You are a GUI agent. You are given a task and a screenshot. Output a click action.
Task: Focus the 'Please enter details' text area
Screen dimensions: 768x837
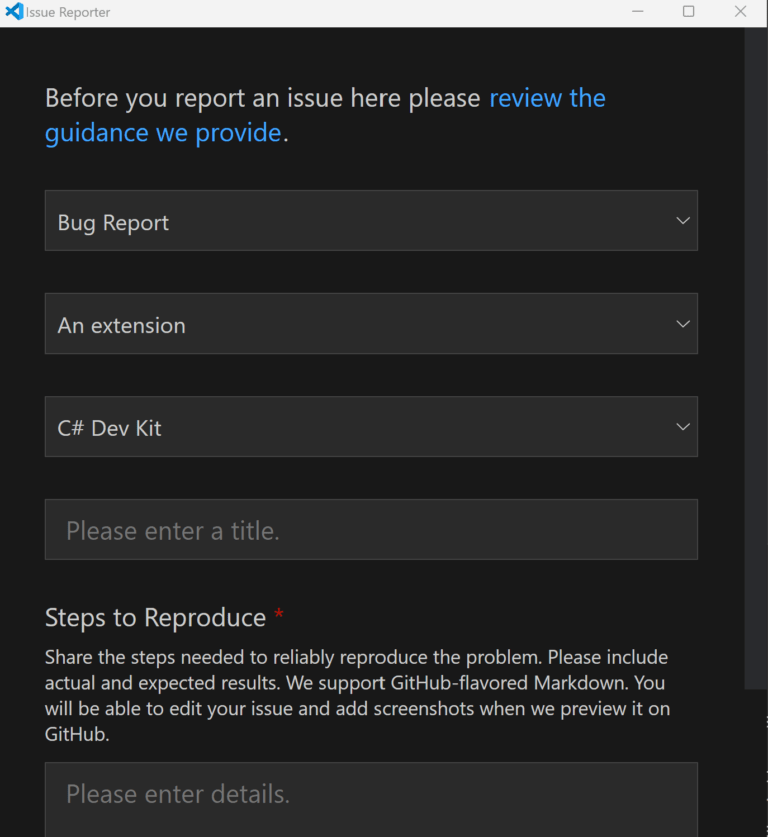(371, 800)
